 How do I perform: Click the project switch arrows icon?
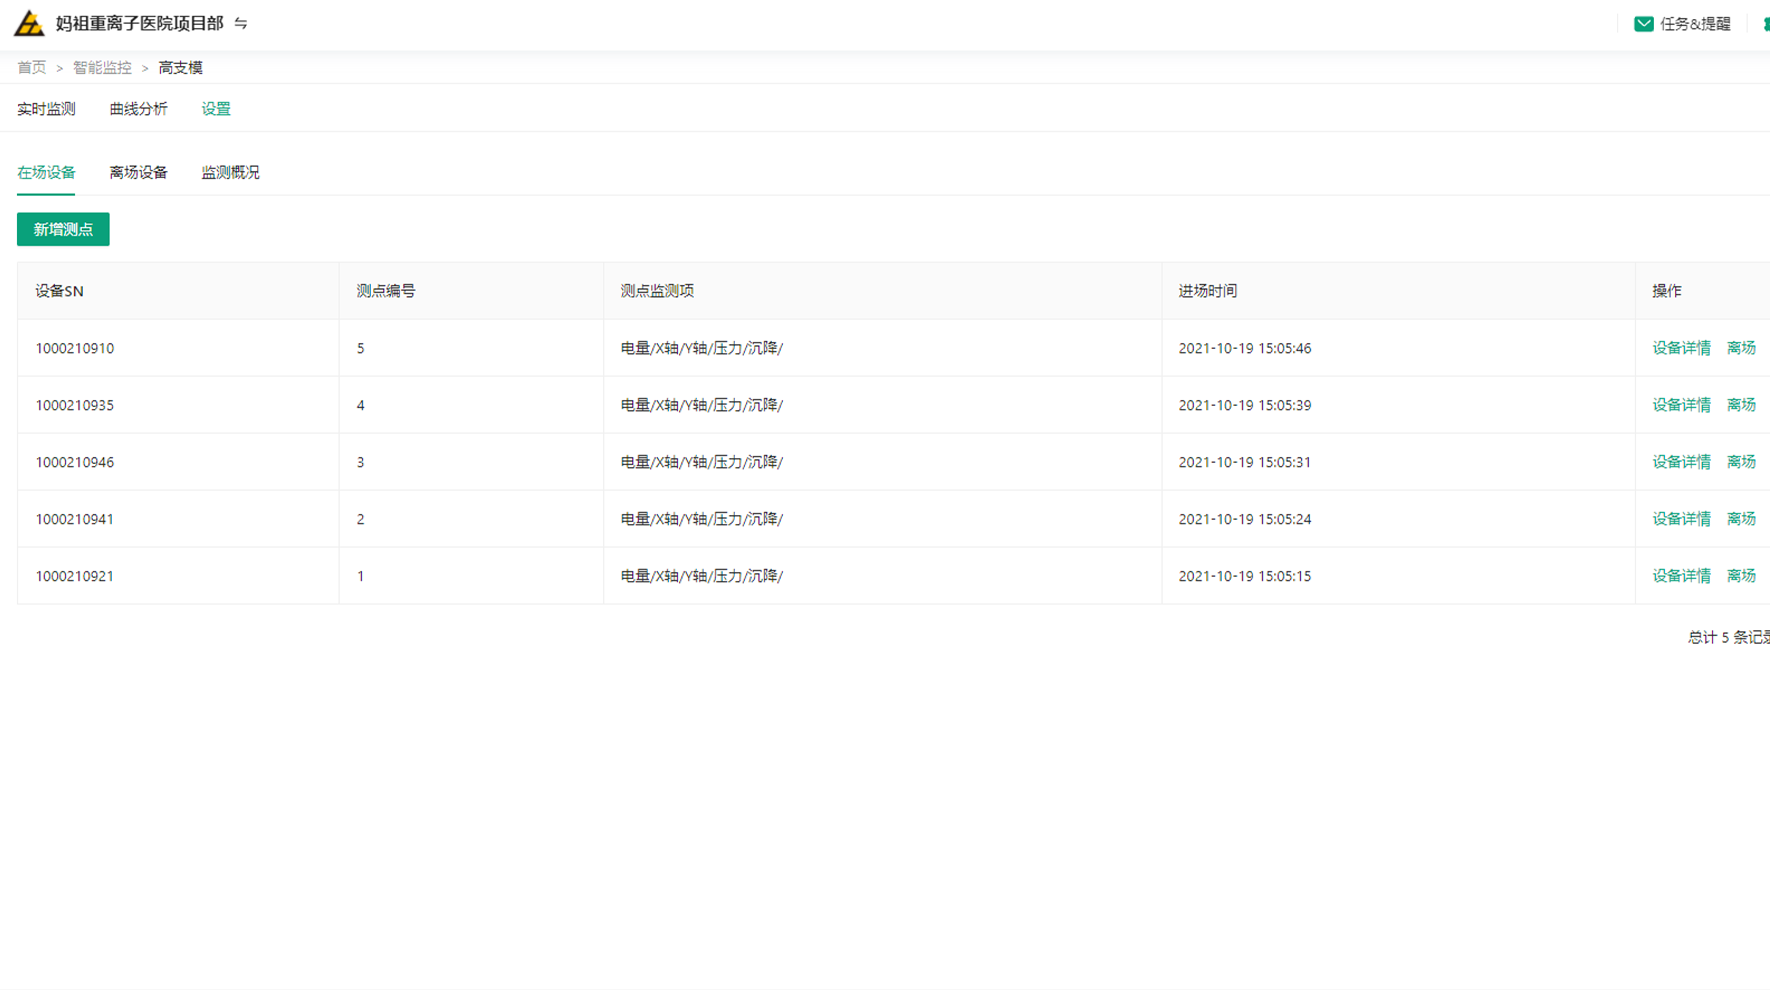click(x=241, y=23)
